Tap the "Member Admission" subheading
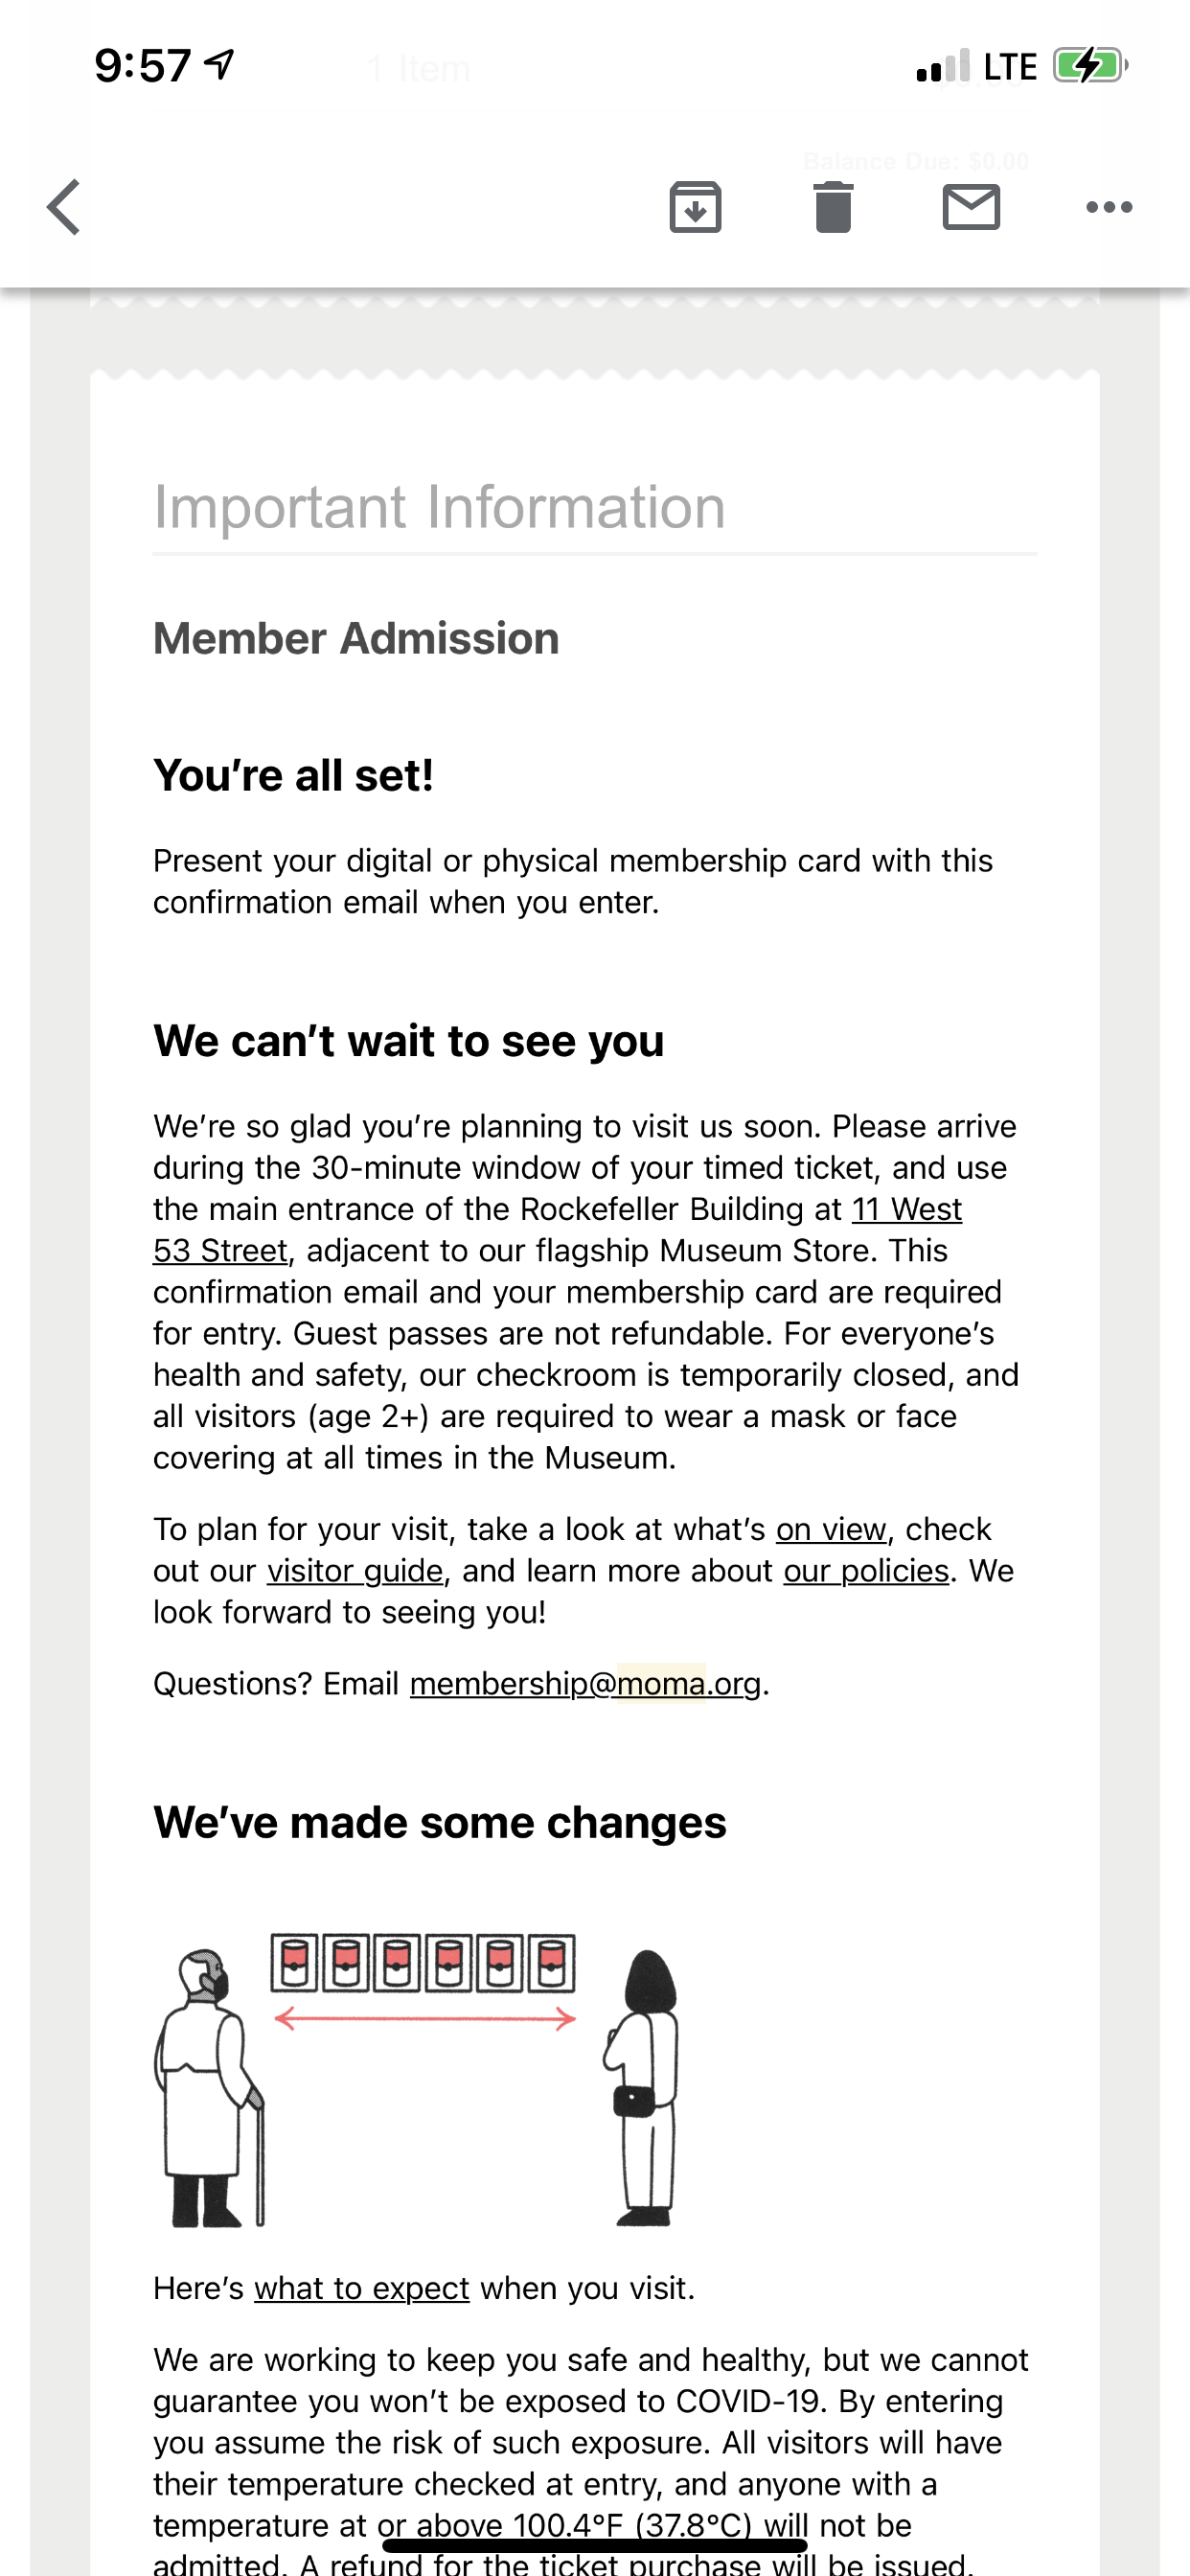This screenshot has height=2576, width=1190. 356,639
